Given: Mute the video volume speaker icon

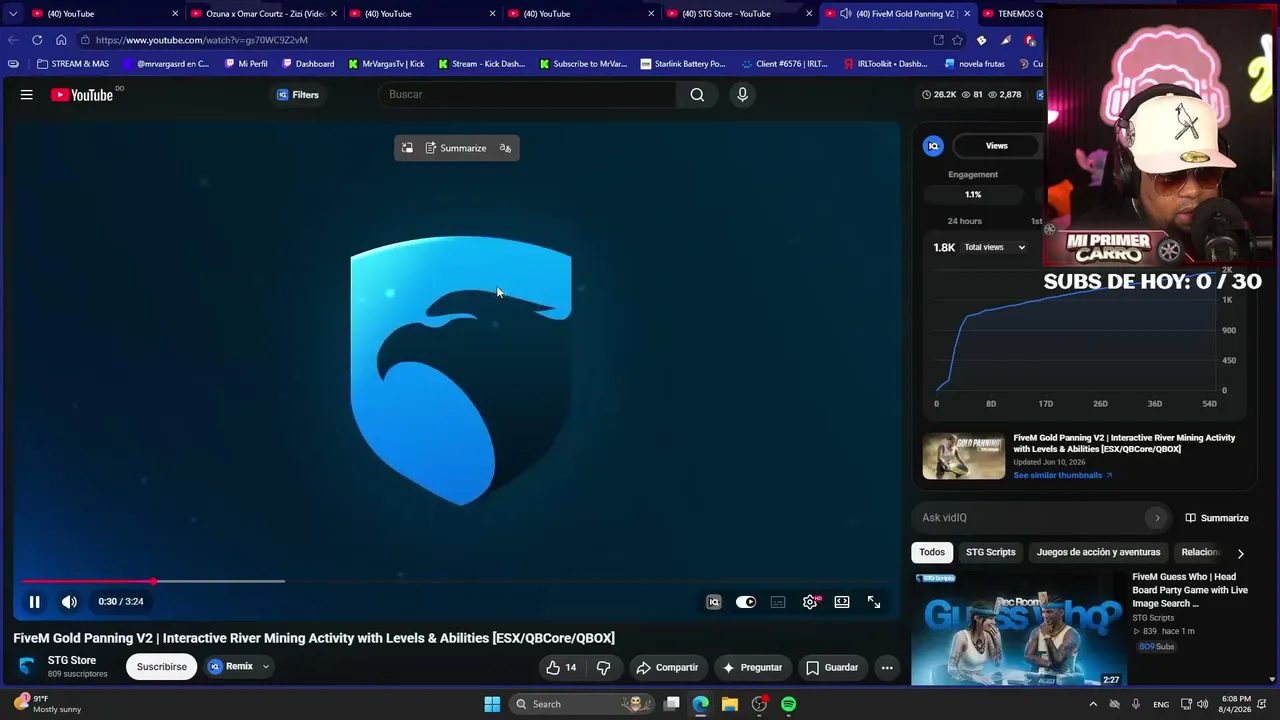Looking at the screenshot, I should [x=69, y=602].
